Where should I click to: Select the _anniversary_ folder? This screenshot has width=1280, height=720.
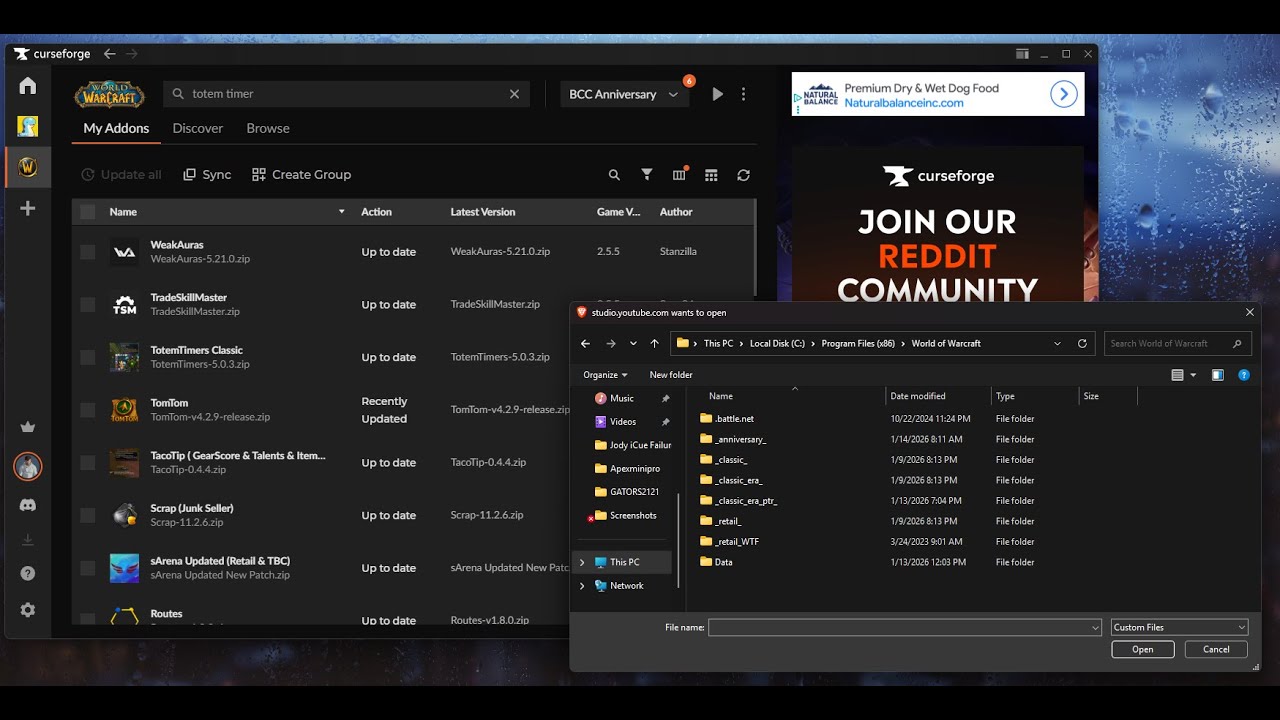pyautogui.click(x=733, y=439)
